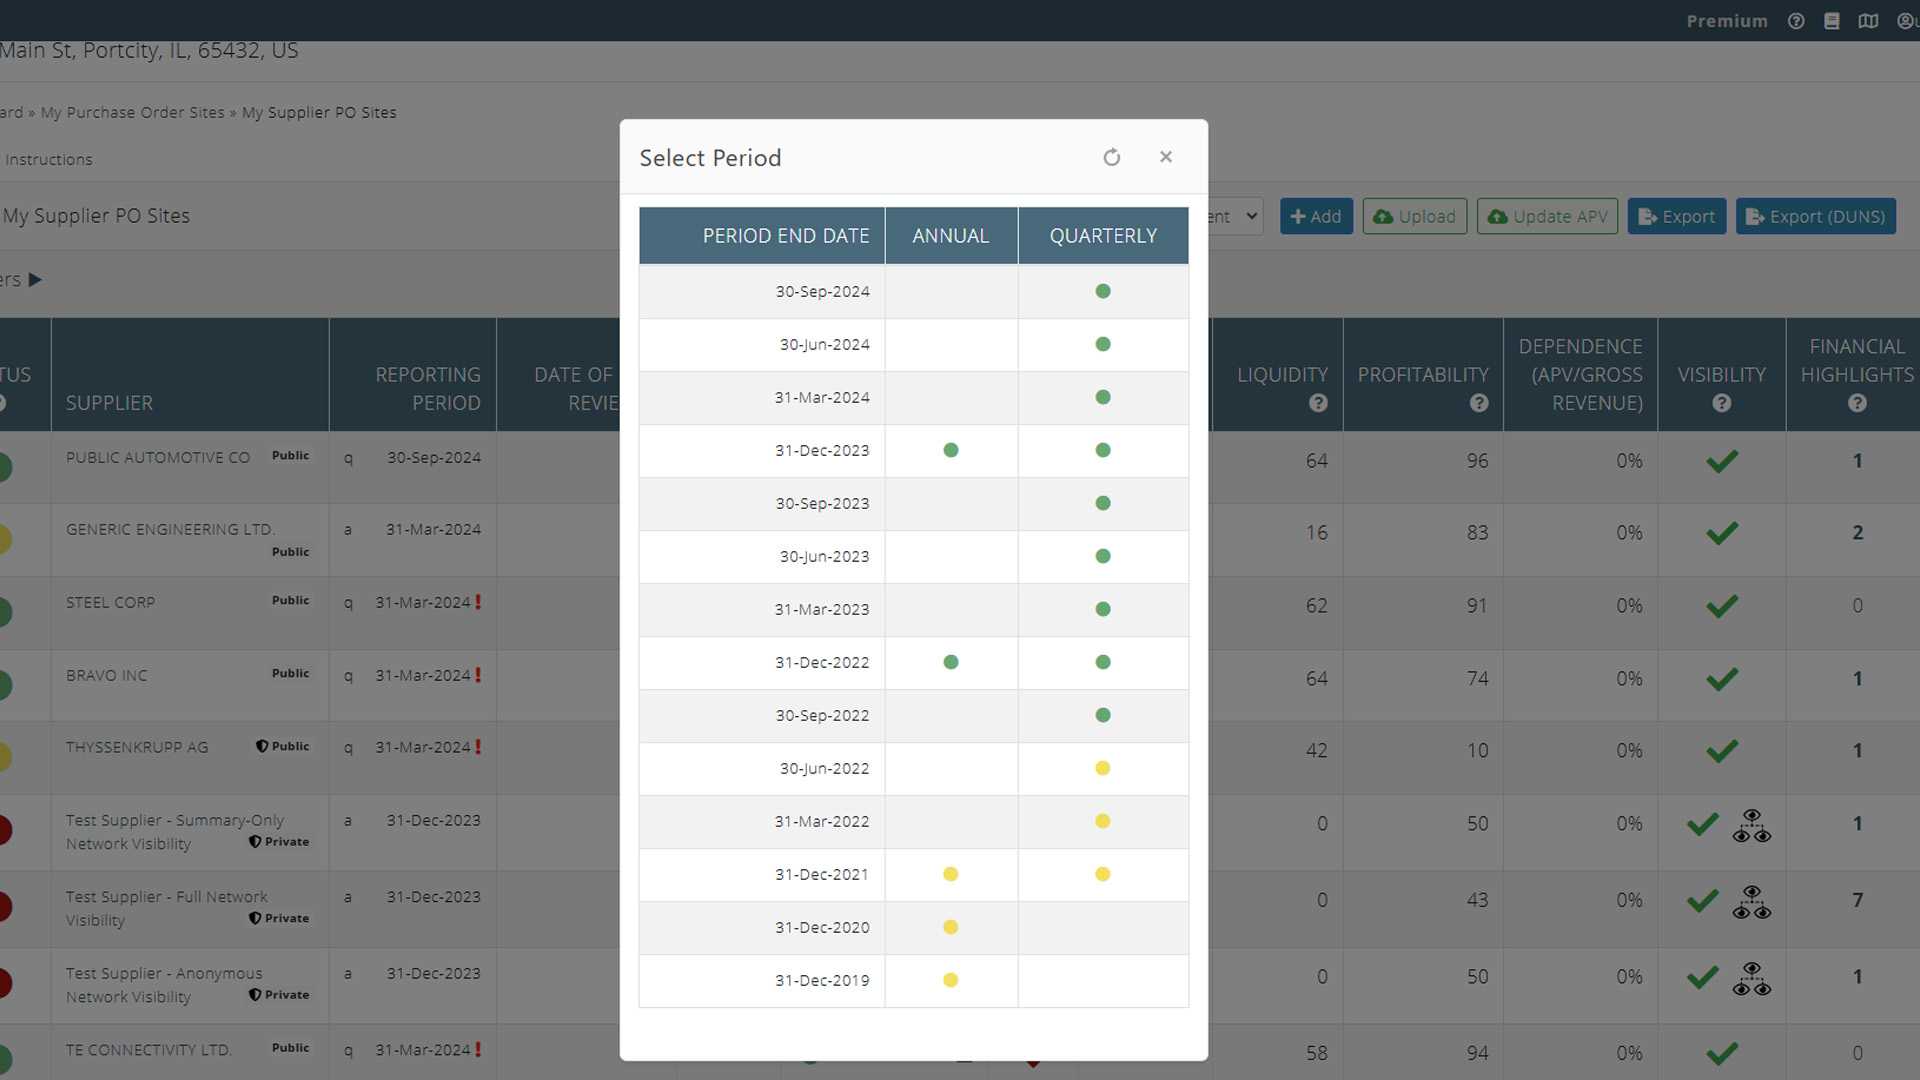Open the help question mark in top bar
Viewport: 1920px width, 1080px height.
tap(1796, 21)
